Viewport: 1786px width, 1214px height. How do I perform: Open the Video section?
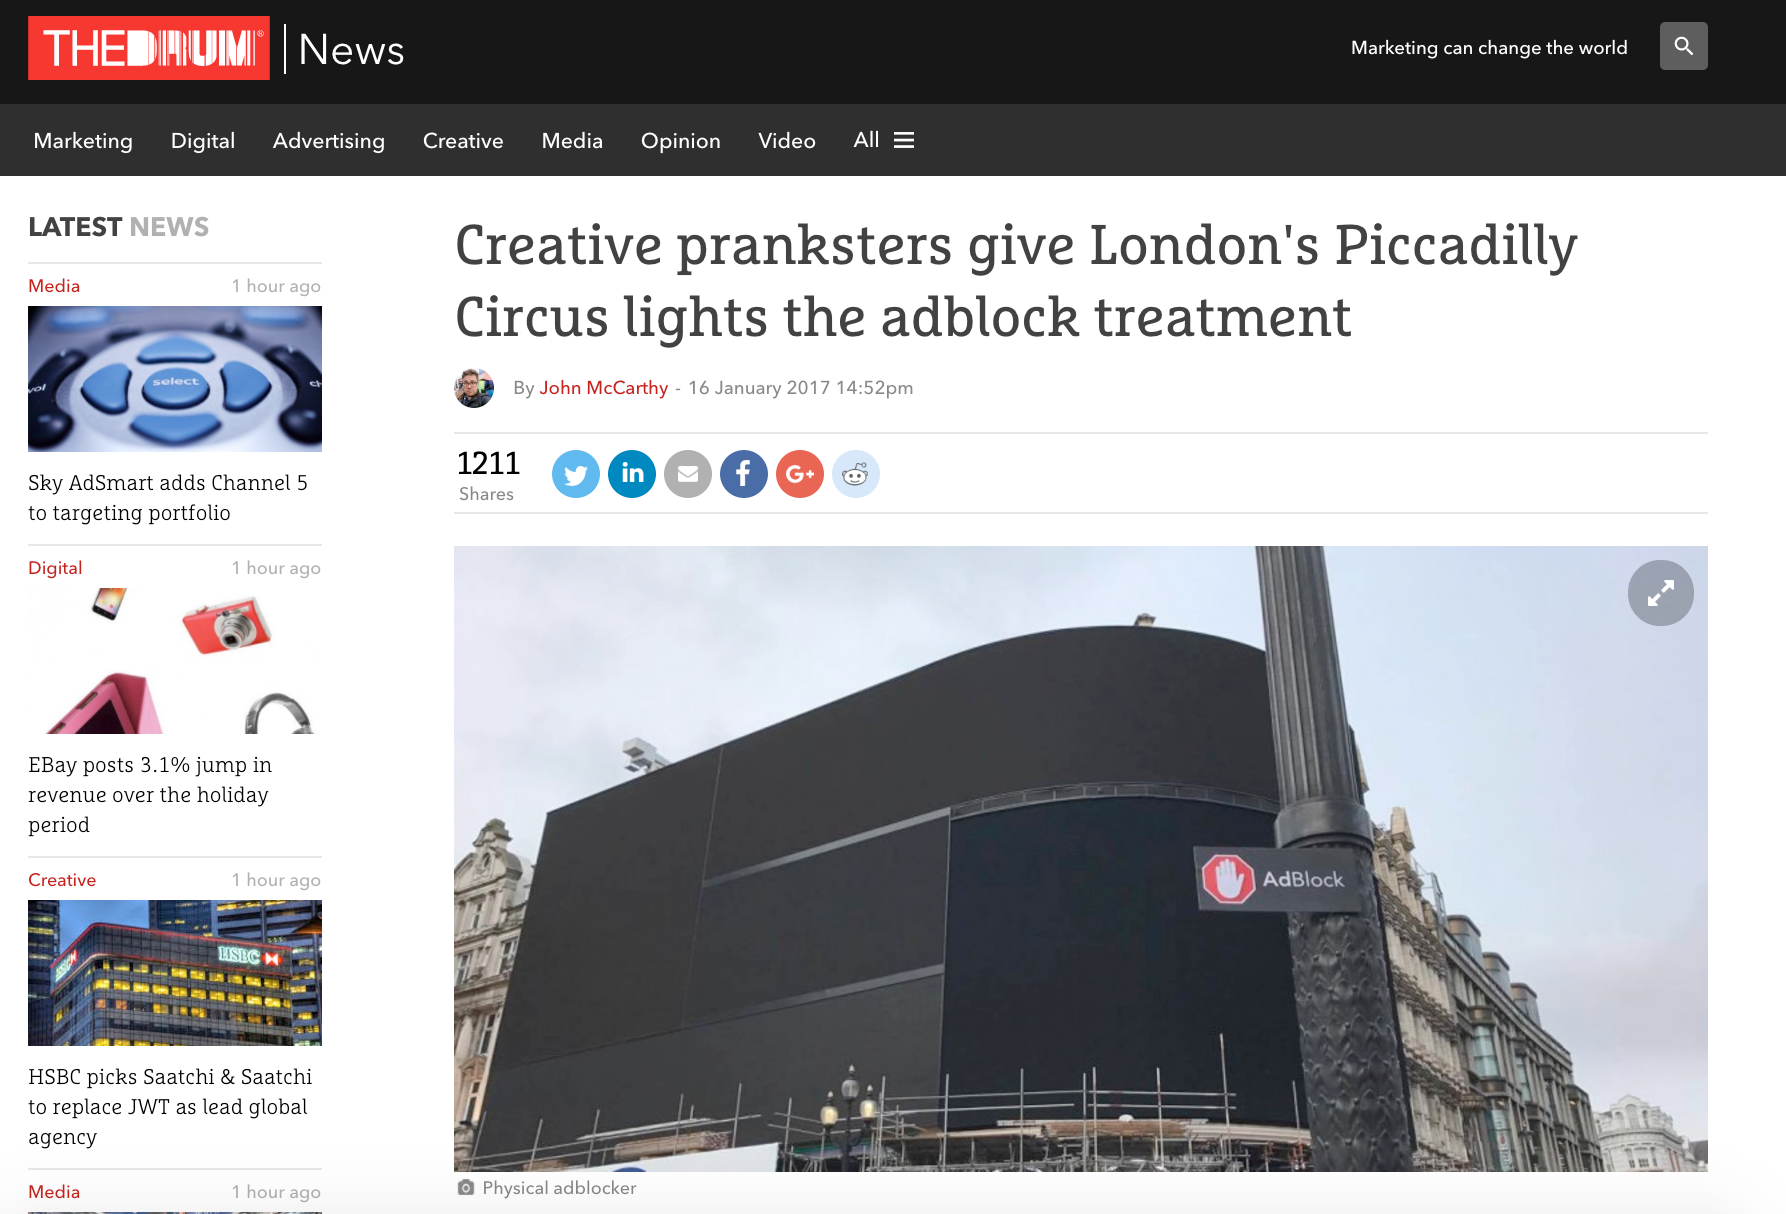[x=787, y=141]
